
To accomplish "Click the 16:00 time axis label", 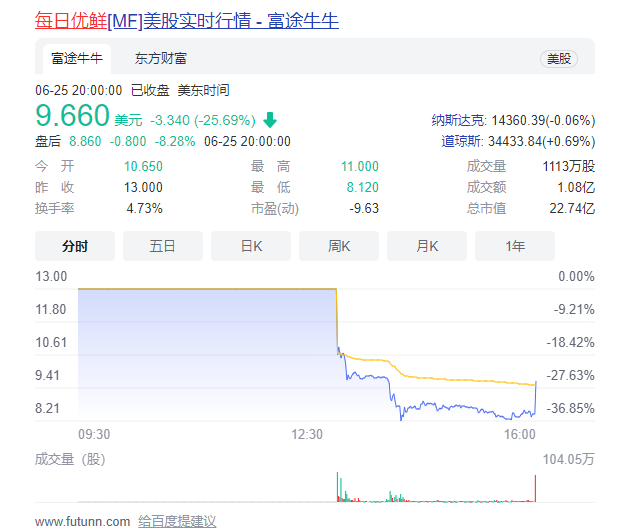I will [x=520, y=434].
